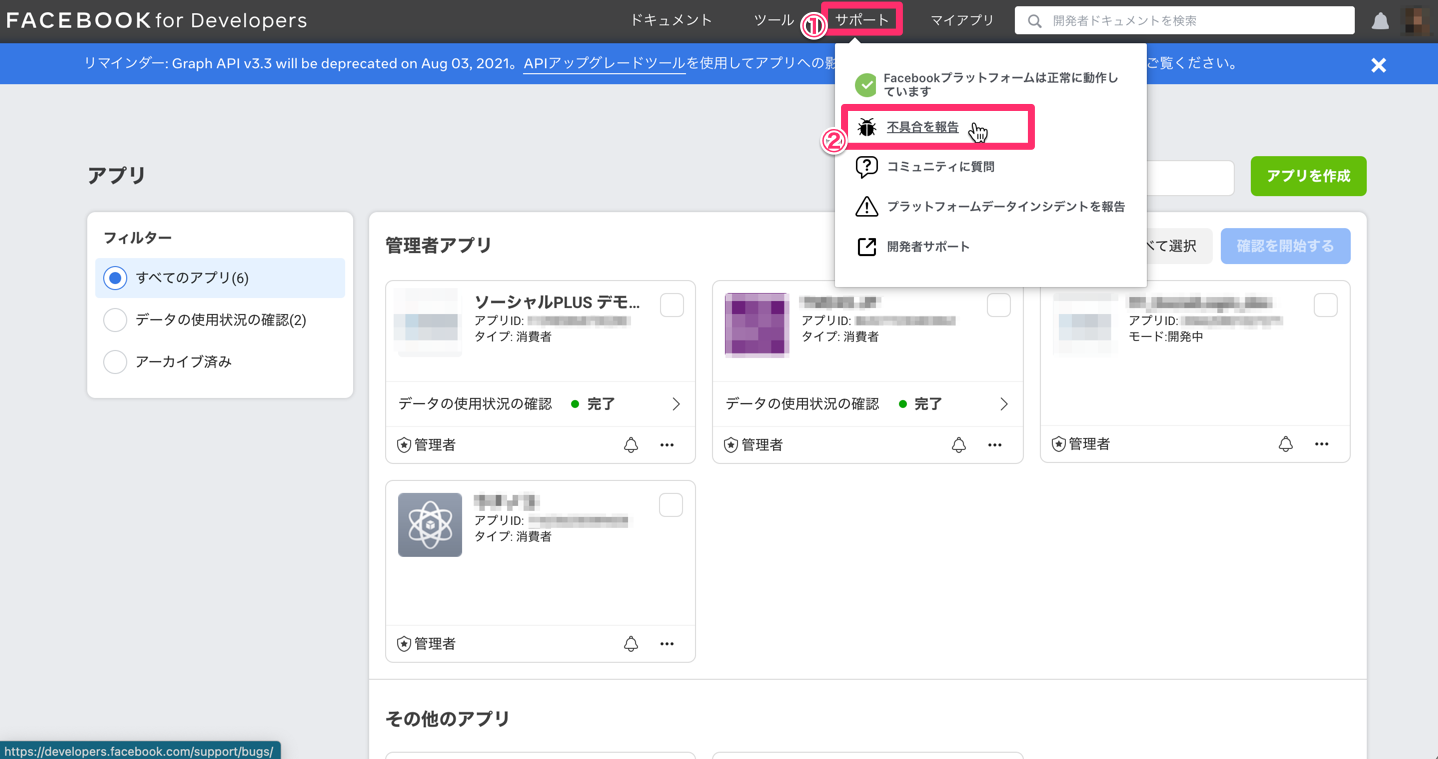Select 開発者サポート menu entry
This screenshot has width=1438, height=759.
[x=928, y=247]
